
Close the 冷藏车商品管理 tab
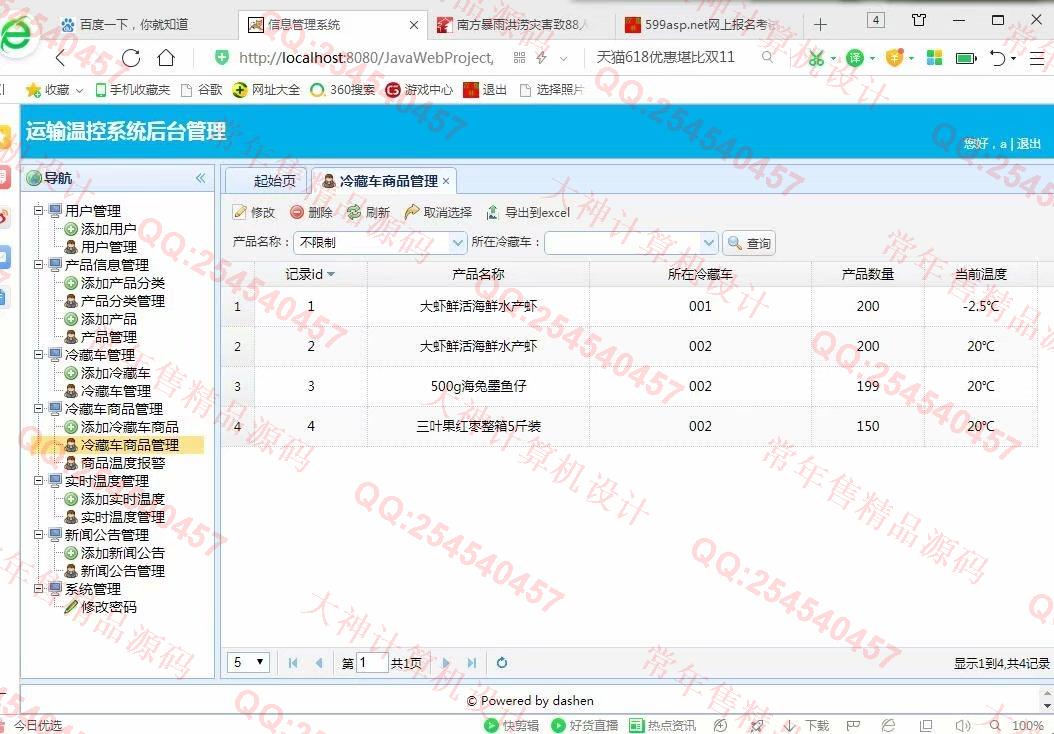click(x=446, y=181)
